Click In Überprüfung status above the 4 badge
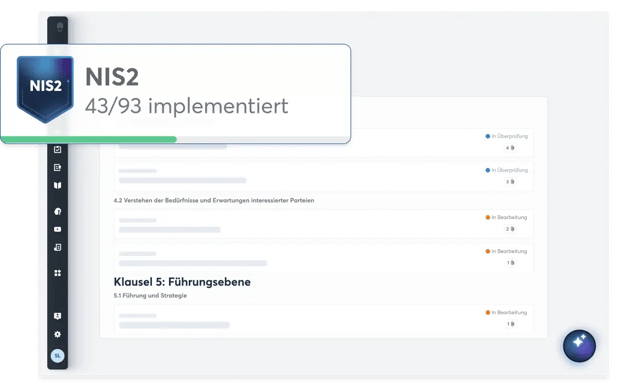The height and width of the screenshot is (390, 620). pyautogui.click(x=507, y=136)
